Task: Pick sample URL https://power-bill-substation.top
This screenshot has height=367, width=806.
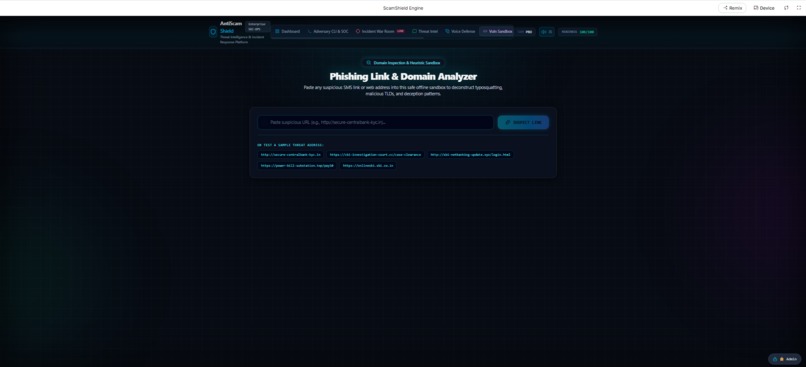Action: (297, 166)
